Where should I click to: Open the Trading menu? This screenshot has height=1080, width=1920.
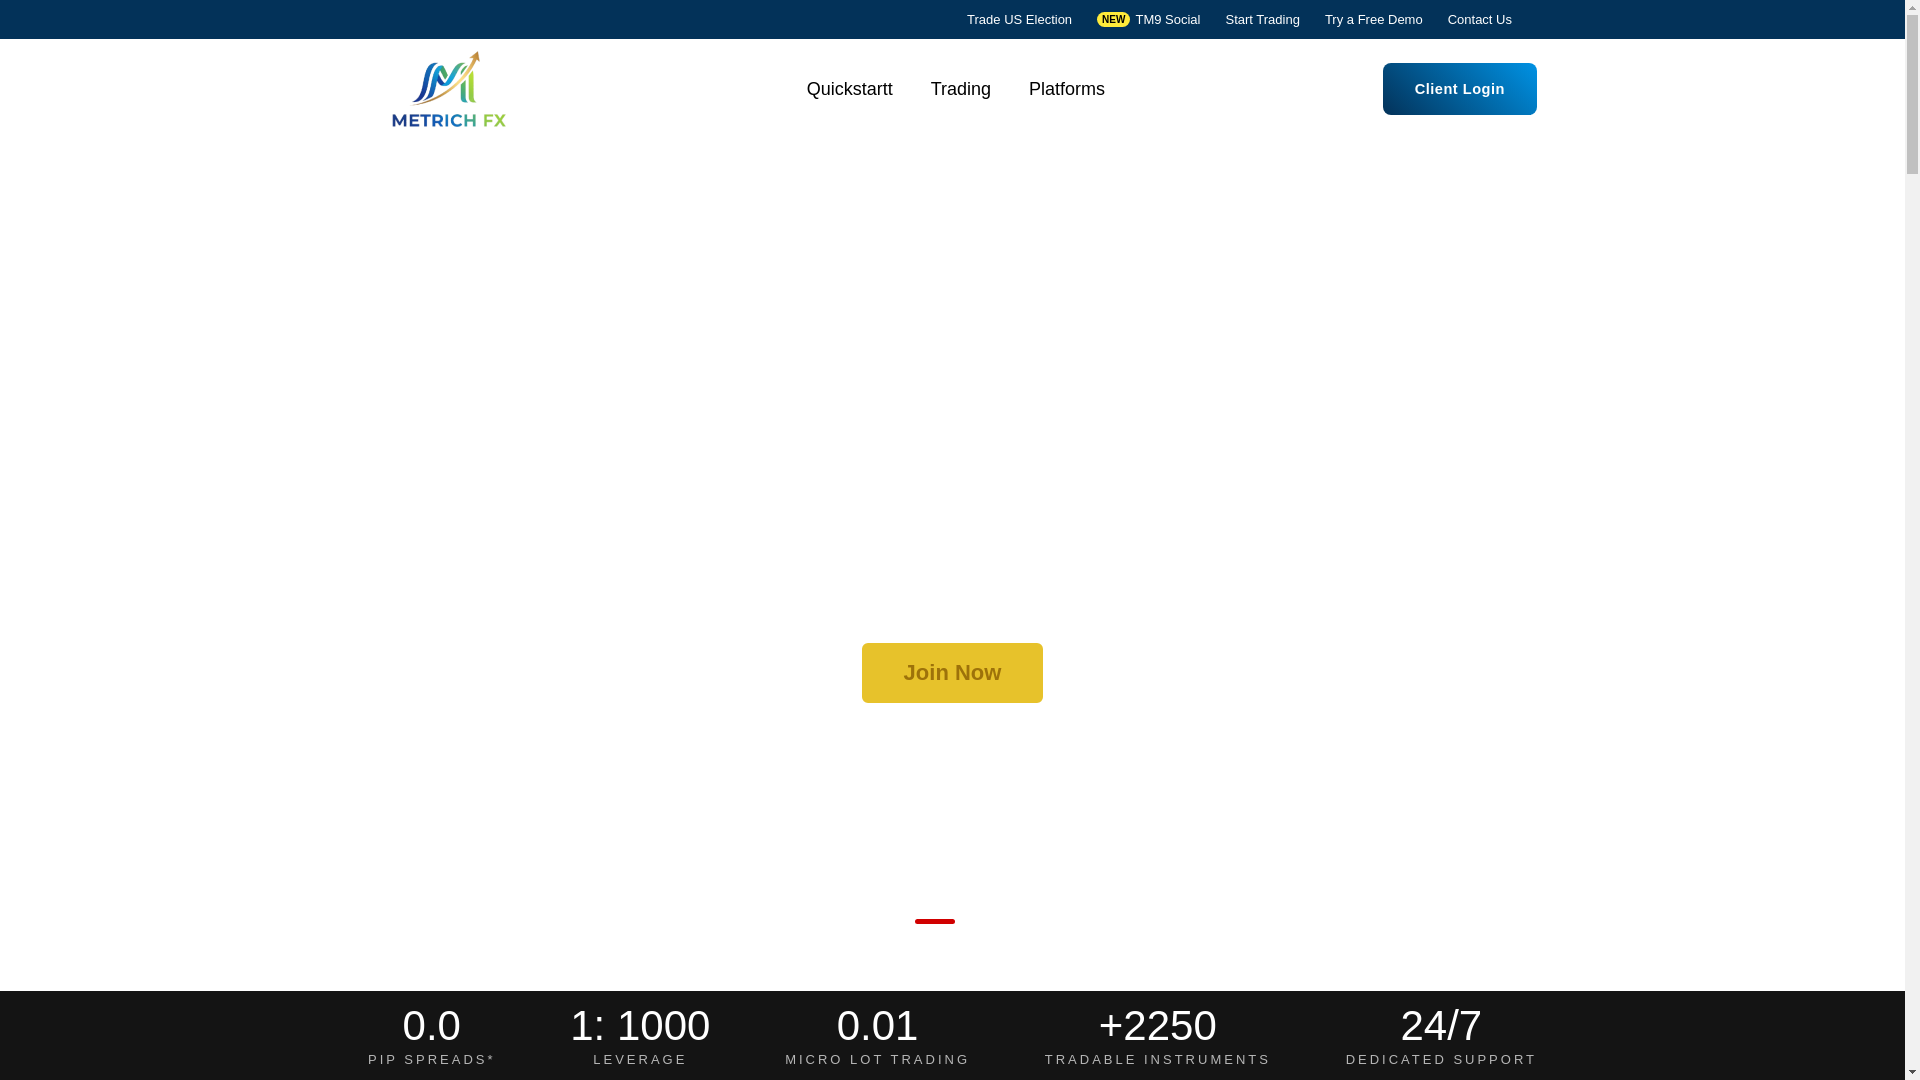[960, 89]
